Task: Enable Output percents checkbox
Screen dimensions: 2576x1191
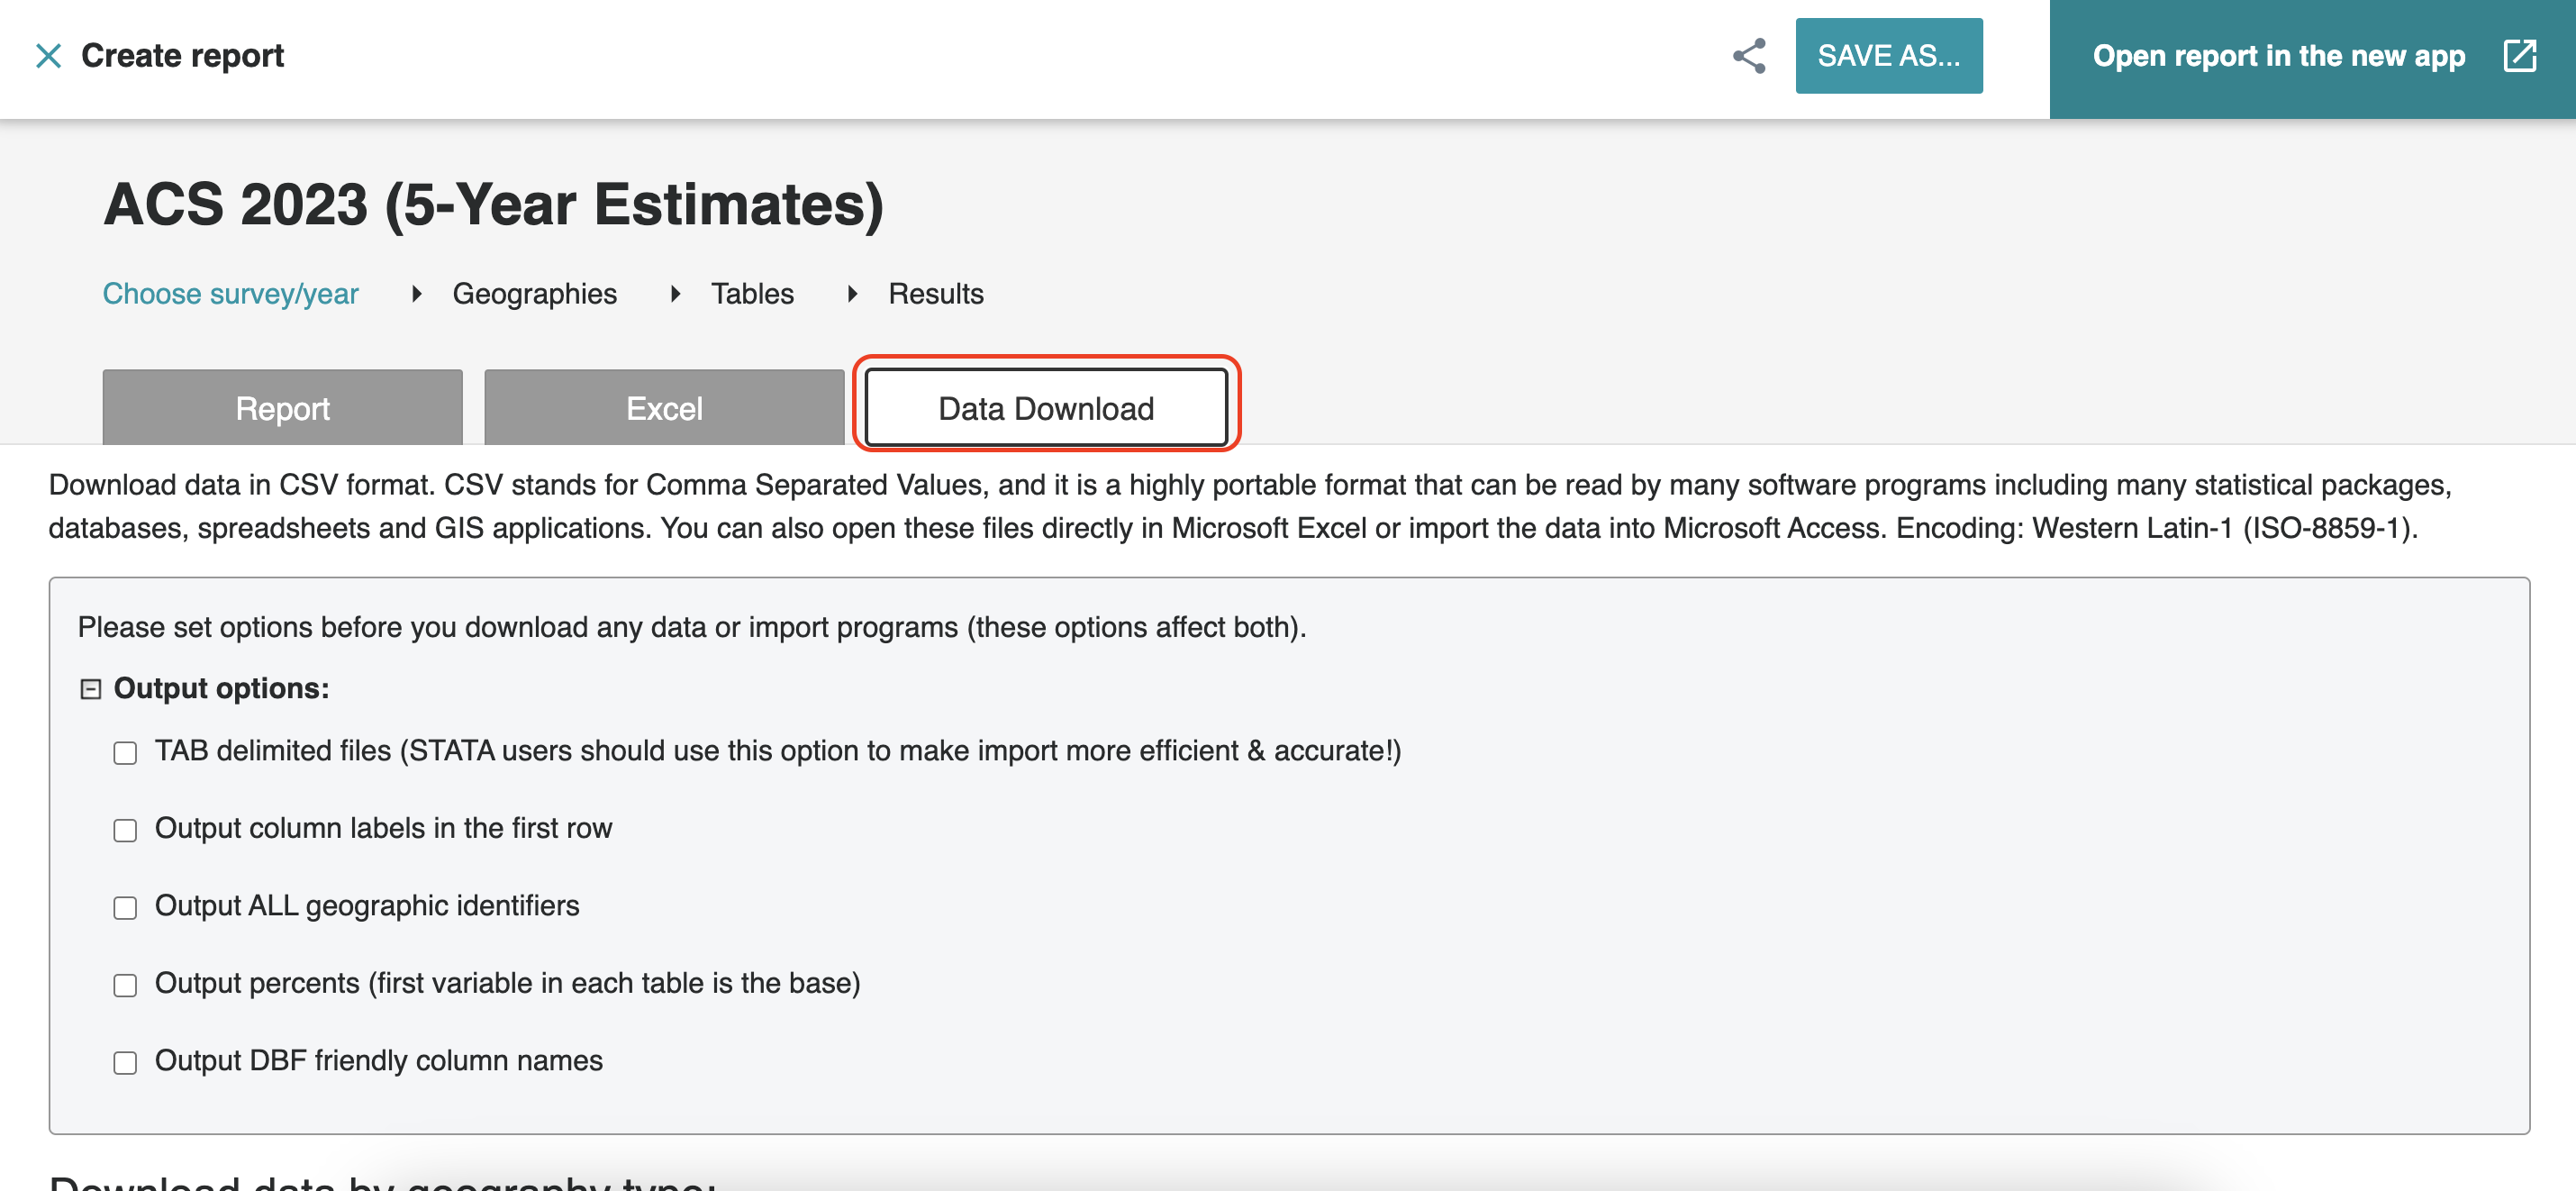Action: pos(125,986)
